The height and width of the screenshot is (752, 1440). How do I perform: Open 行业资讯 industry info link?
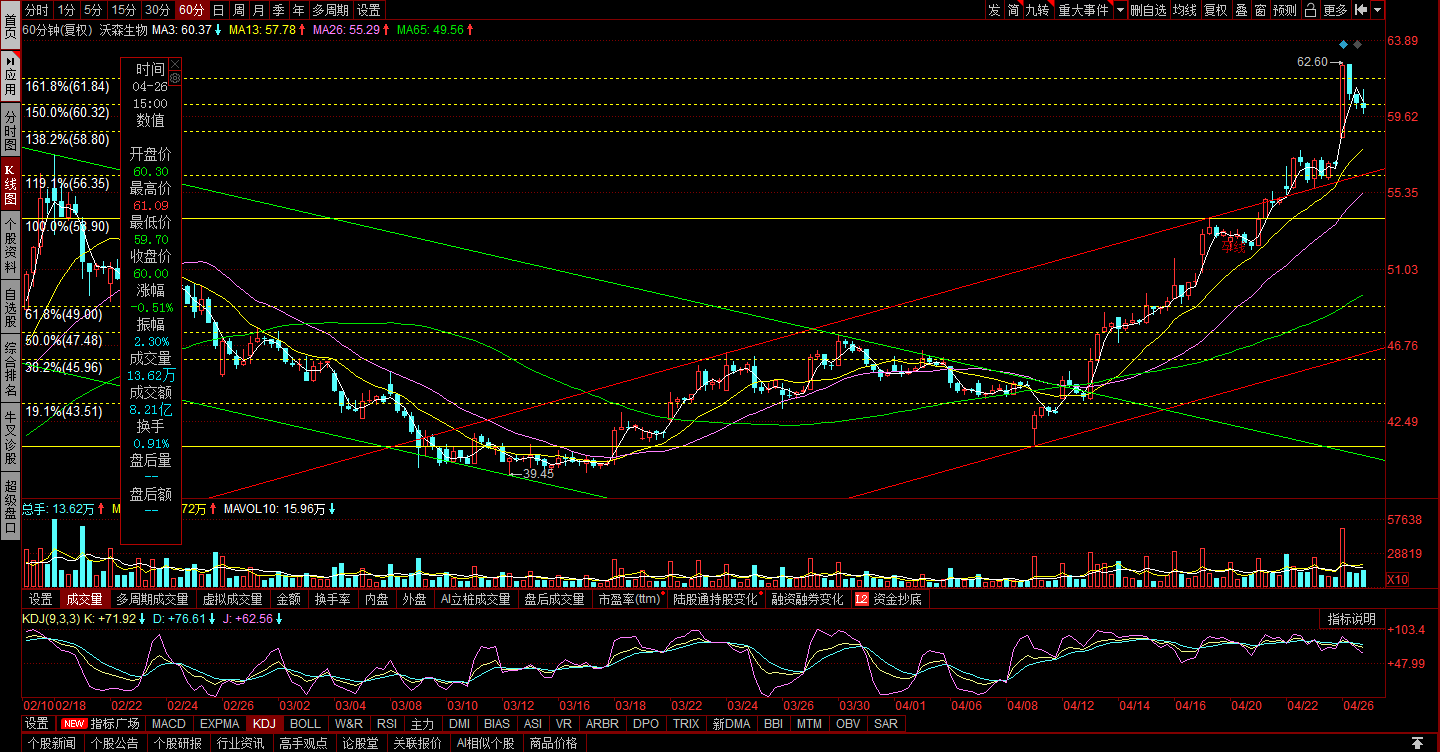click(240, 743)
